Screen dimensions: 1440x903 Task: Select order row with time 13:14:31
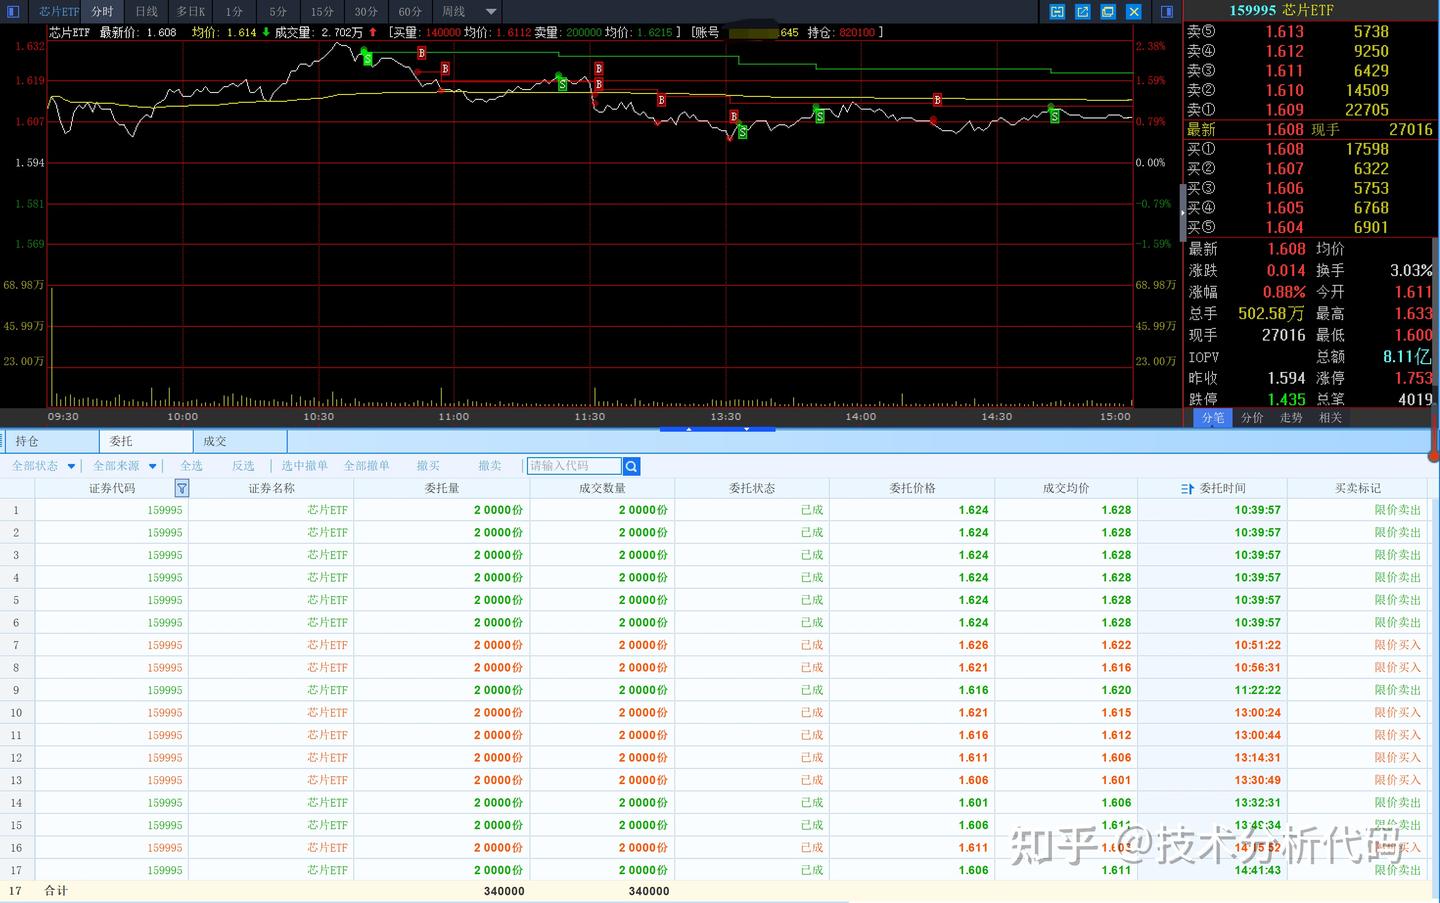pos(715,758)
